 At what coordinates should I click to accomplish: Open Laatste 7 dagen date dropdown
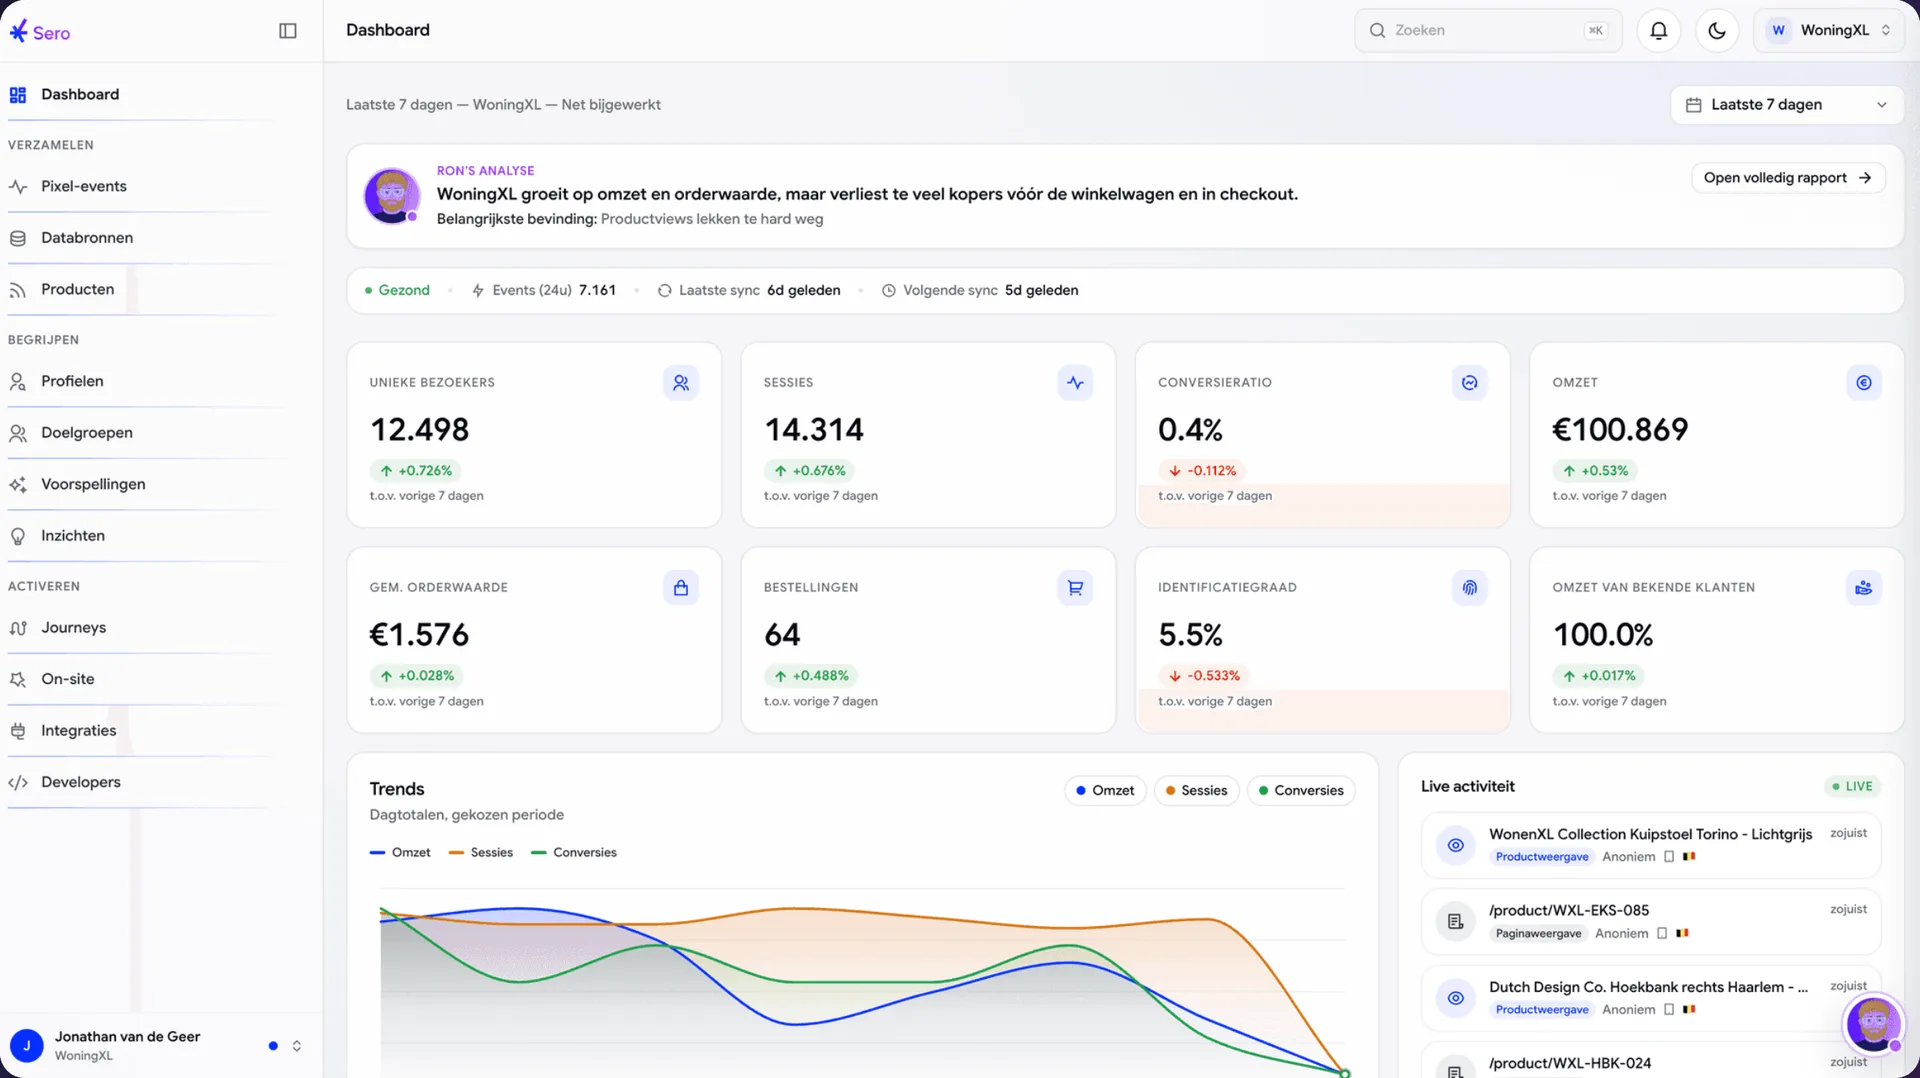[1787, 105]
